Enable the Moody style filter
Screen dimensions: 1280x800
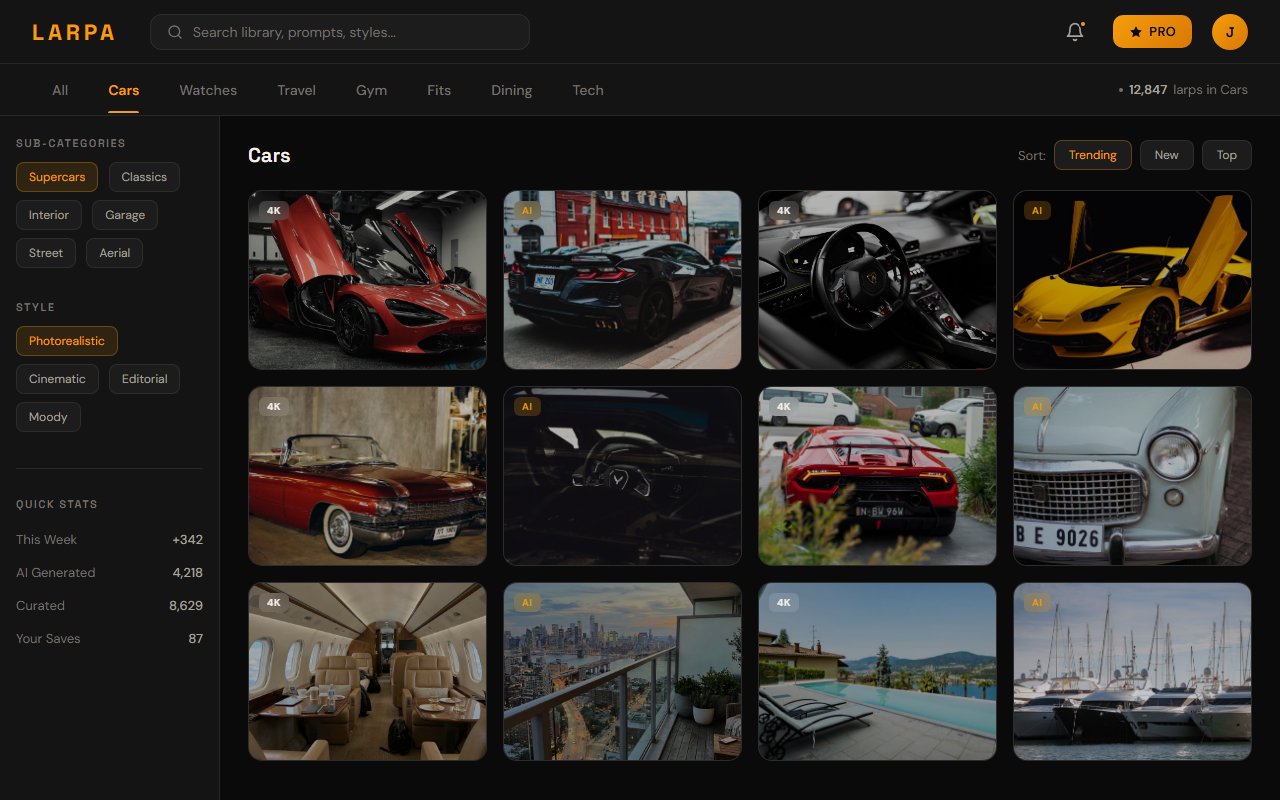48,416
